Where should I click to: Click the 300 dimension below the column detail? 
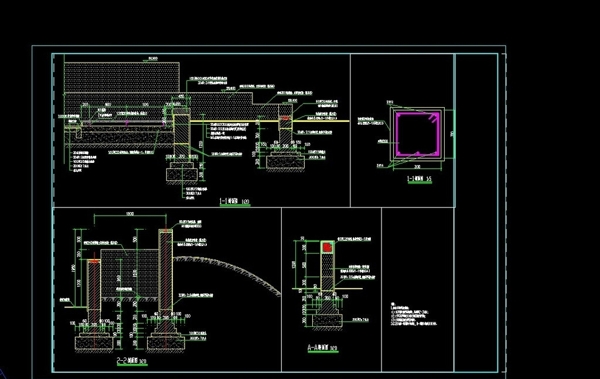coord(417,167)
